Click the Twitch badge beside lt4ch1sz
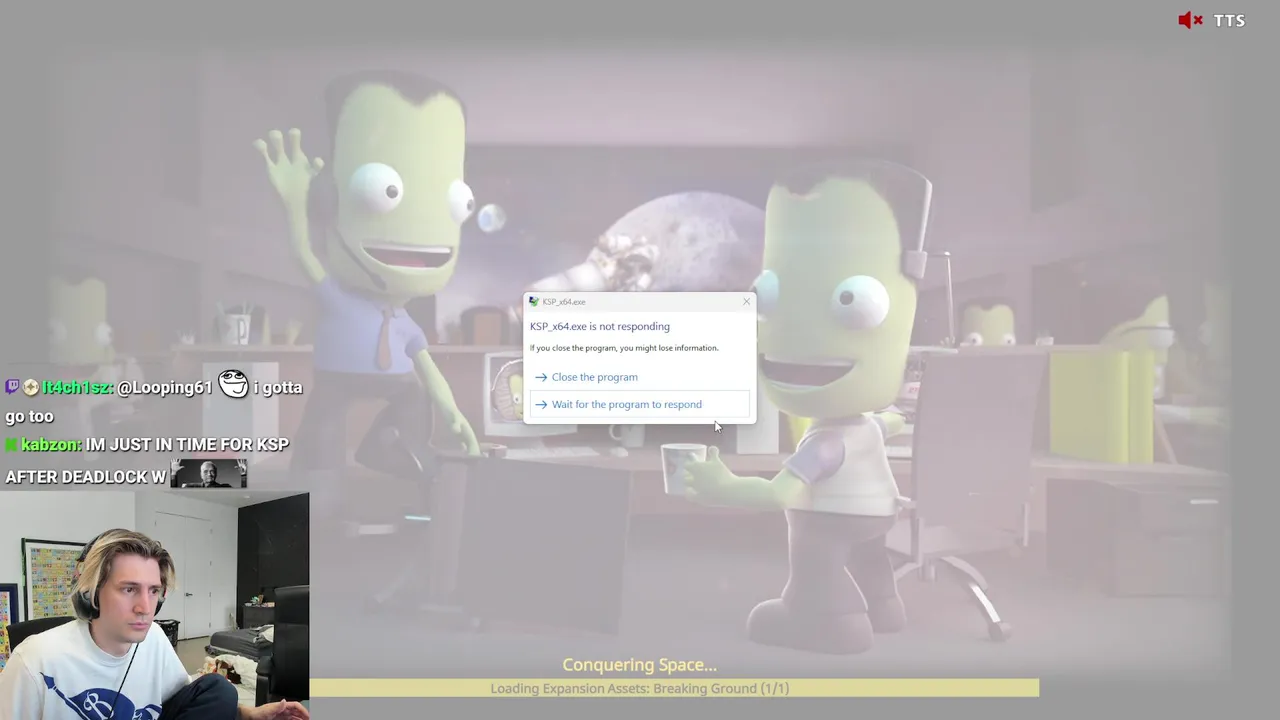The height and width of the screenshot is (720, 1280). (x=12, y=387)
